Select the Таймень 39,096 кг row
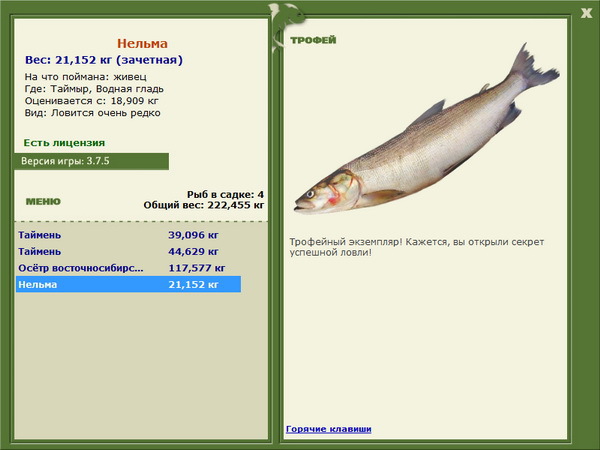600x450 pixels. click(129, 235)
